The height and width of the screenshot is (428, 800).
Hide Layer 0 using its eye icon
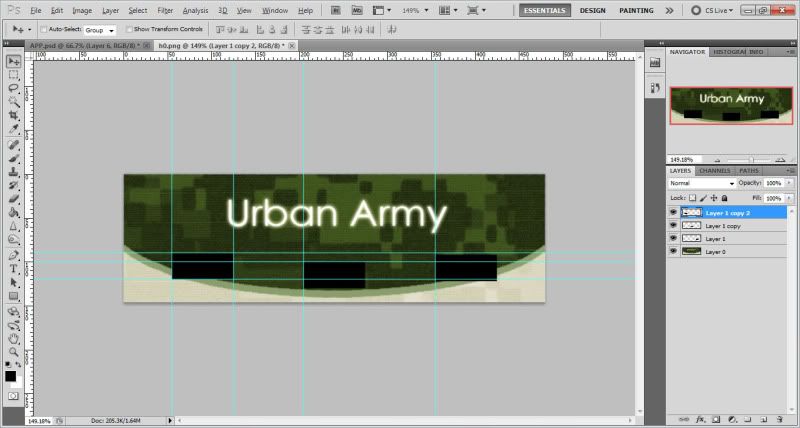tap(672, 252)
